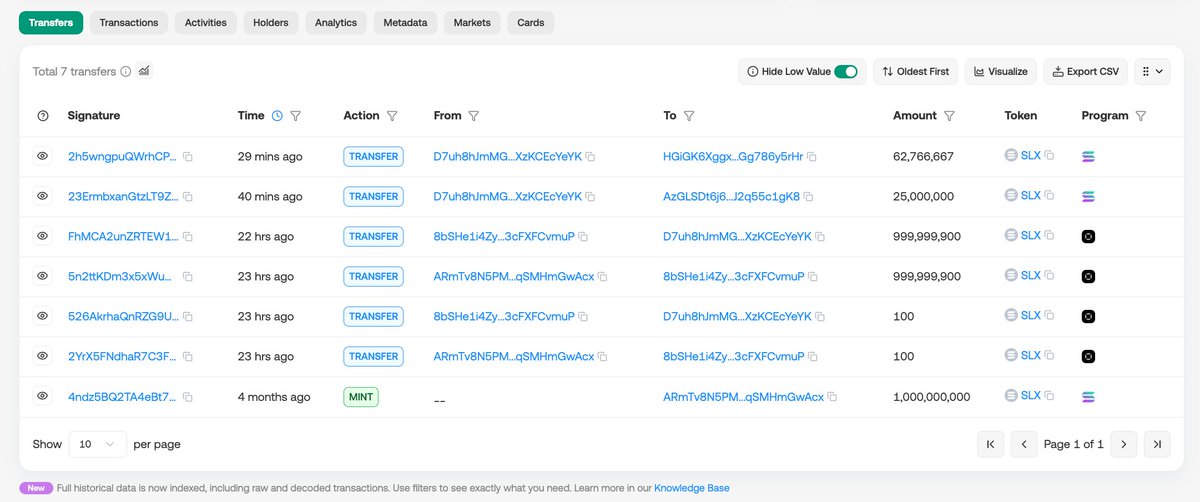Click program icon in 62,766,667 row
This screenshot has width=1200, height=502.
click(1089, 157)
